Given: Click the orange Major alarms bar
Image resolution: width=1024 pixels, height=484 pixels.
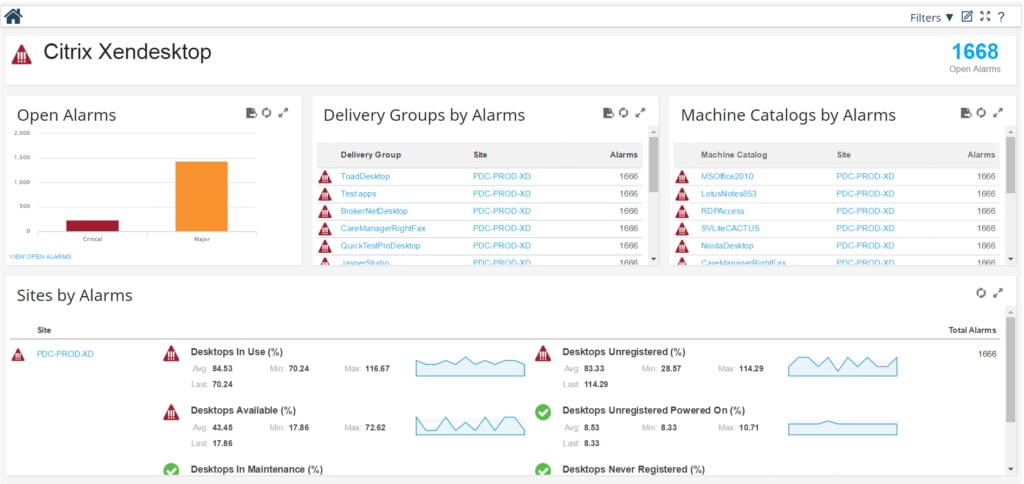Looking at the screenshot, I should (x=201, y=195).
